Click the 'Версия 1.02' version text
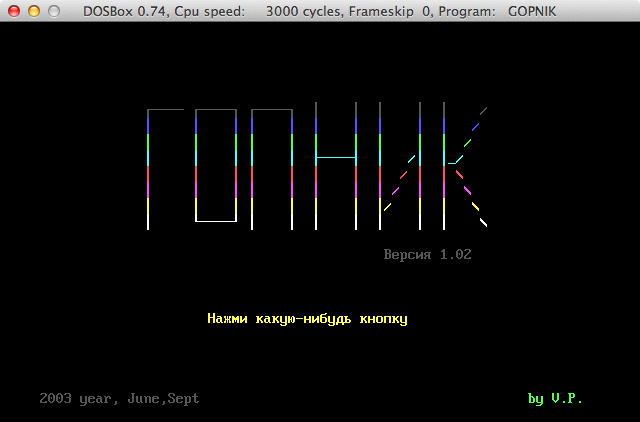Image resolution: width=640 pixels, height=422 pixels. pyautogui.click(x=427, y=255)
